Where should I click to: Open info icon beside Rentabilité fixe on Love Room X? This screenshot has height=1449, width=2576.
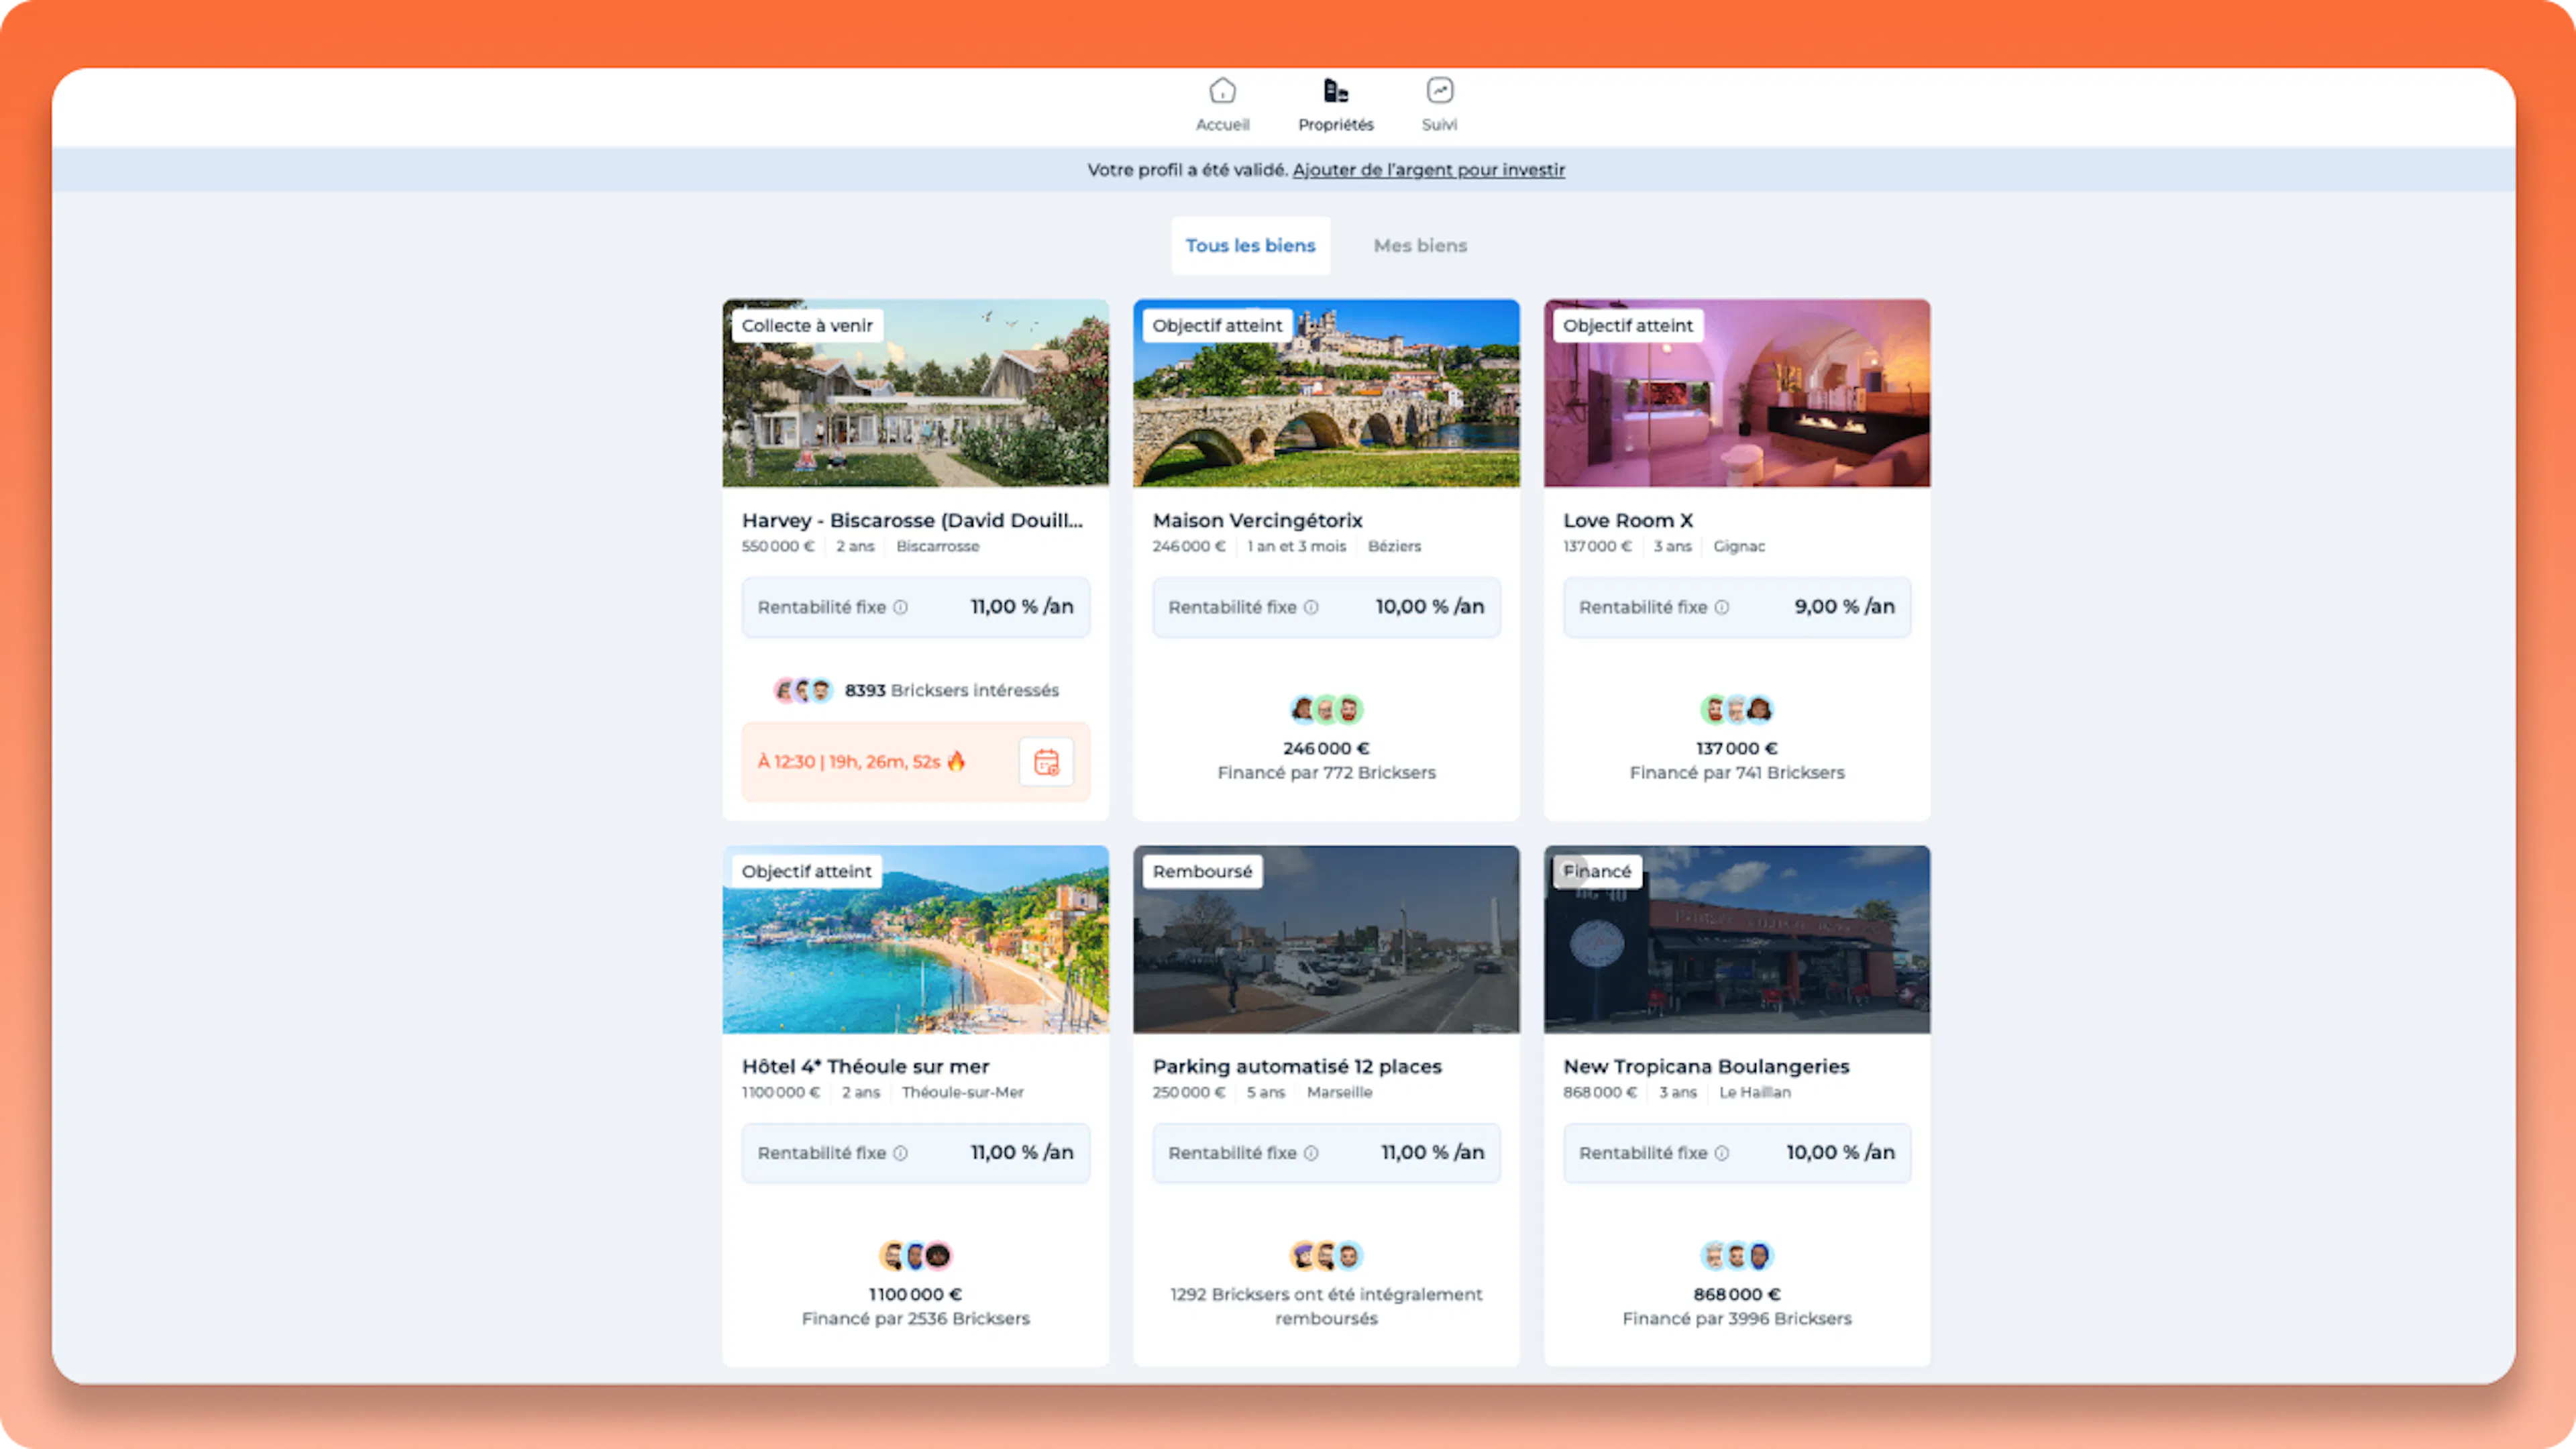pyautogui.click(x=1722, y=607)
